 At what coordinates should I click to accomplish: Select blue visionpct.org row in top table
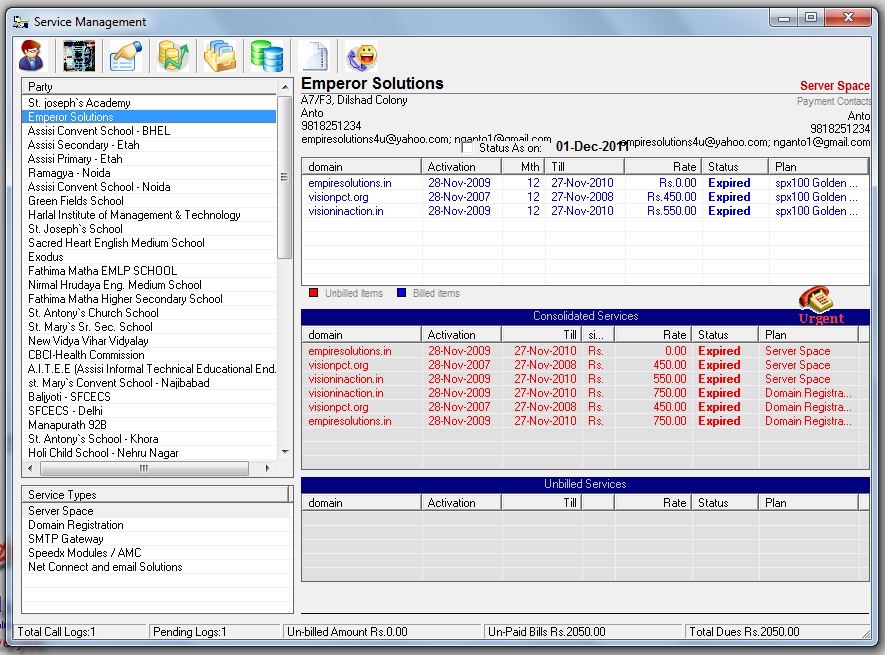click(585, 197)
